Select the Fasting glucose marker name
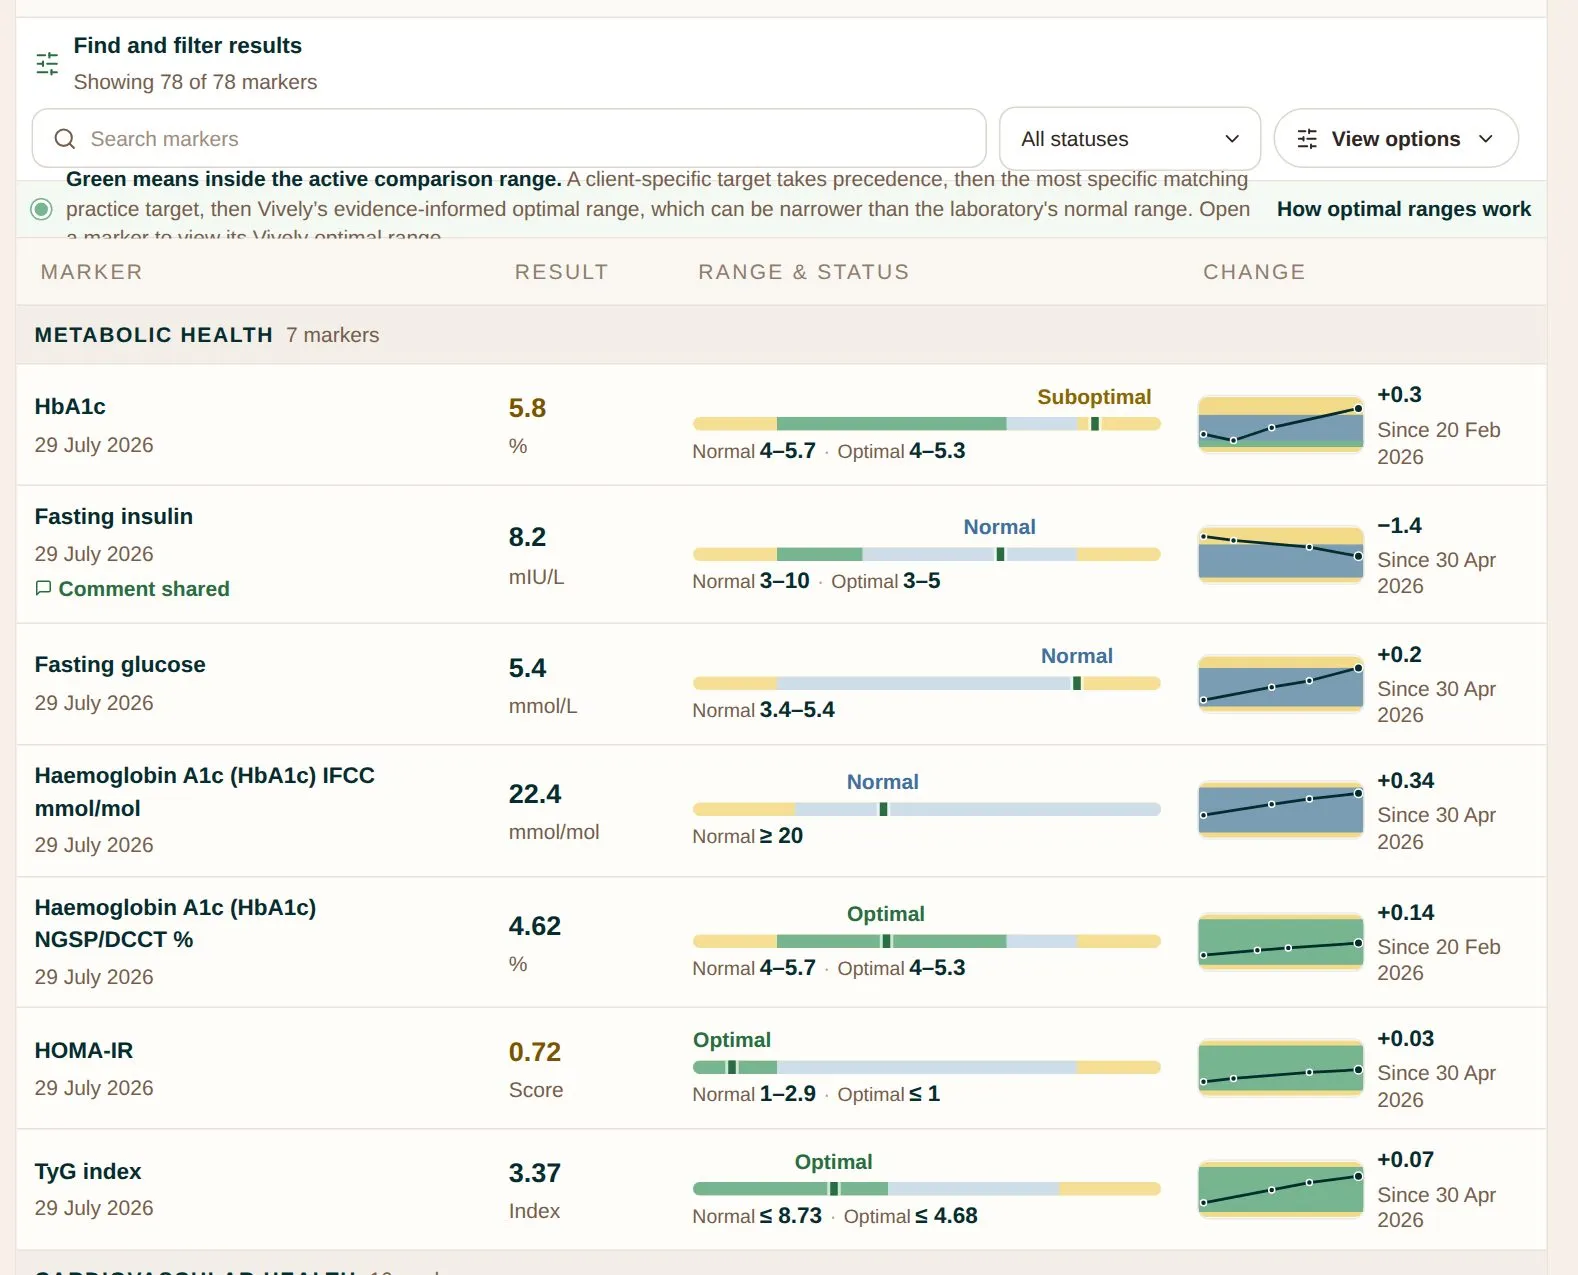 tap(120, 665)
